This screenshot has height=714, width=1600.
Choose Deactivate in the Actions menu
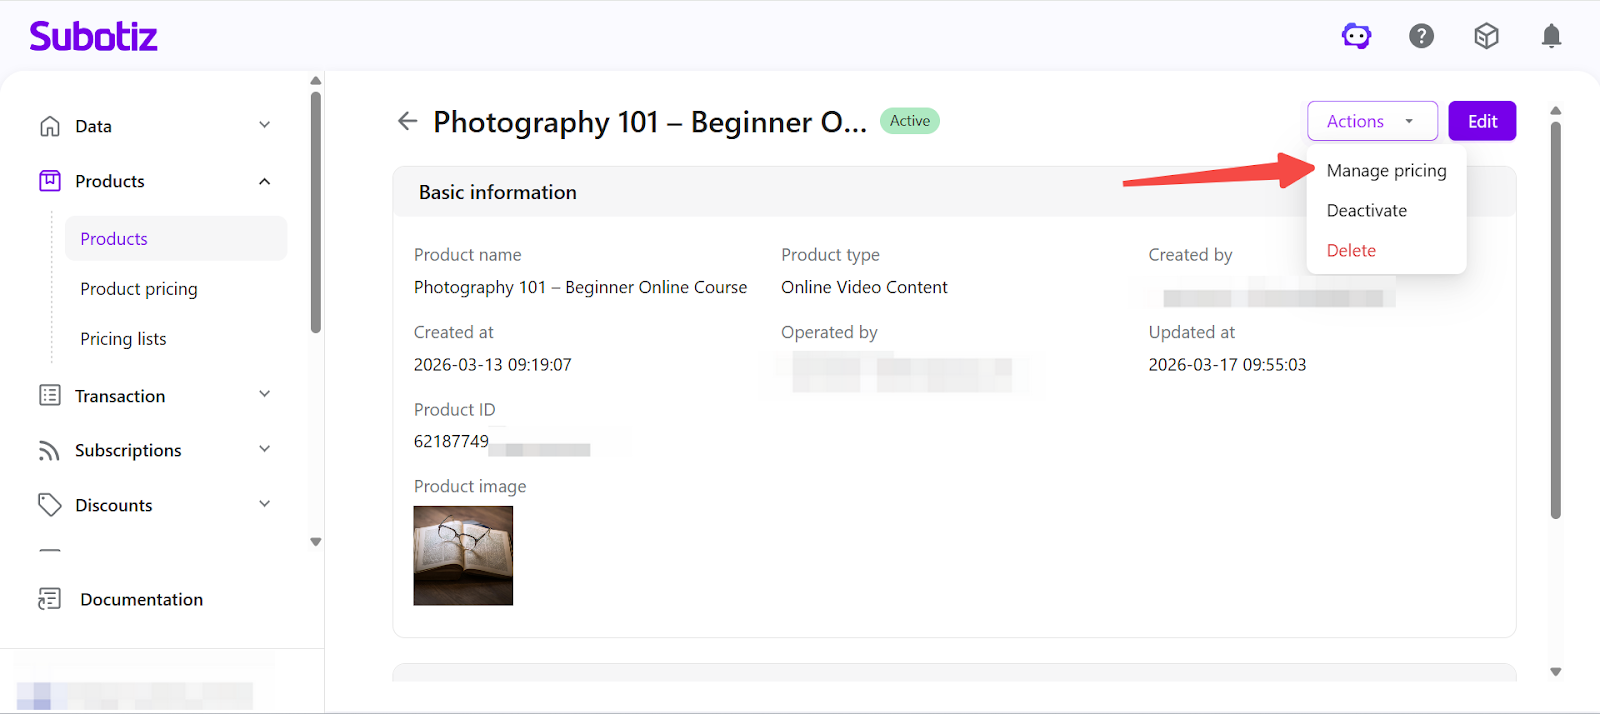[x=1366, y=211]
